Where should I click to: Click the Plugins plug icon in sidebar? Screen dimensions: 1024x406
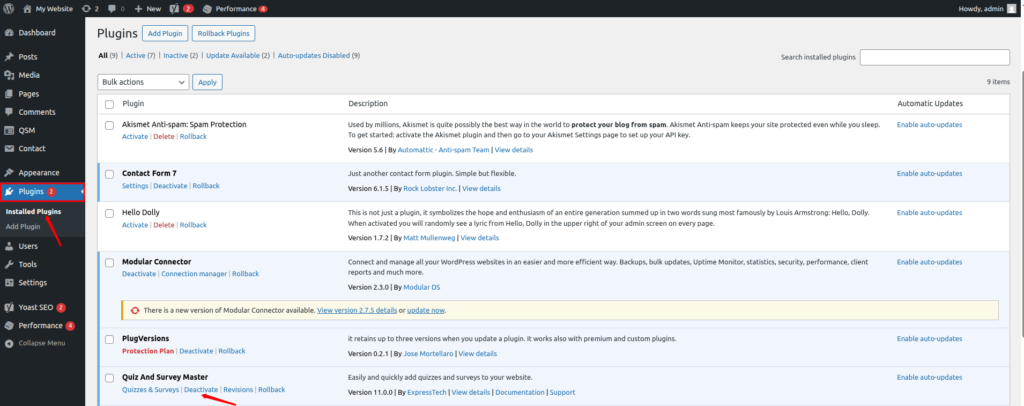coord(9,191)
